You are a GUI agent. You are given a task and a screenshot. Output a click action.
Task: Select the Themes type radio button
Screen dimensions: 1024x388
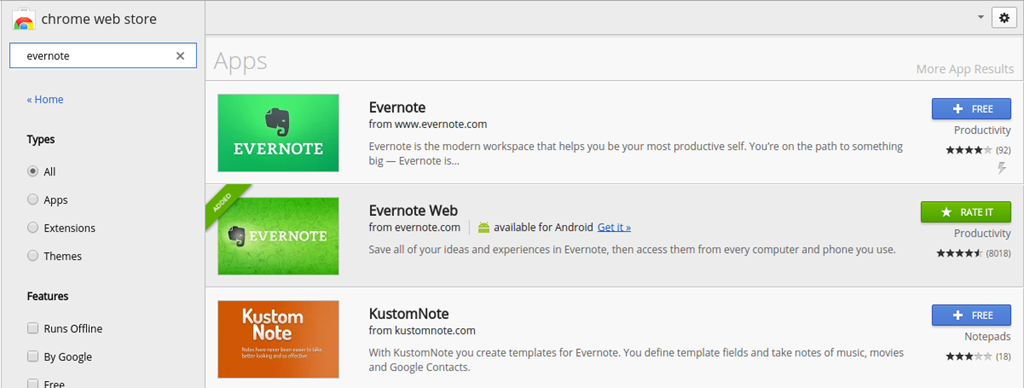tap(33, 255)
